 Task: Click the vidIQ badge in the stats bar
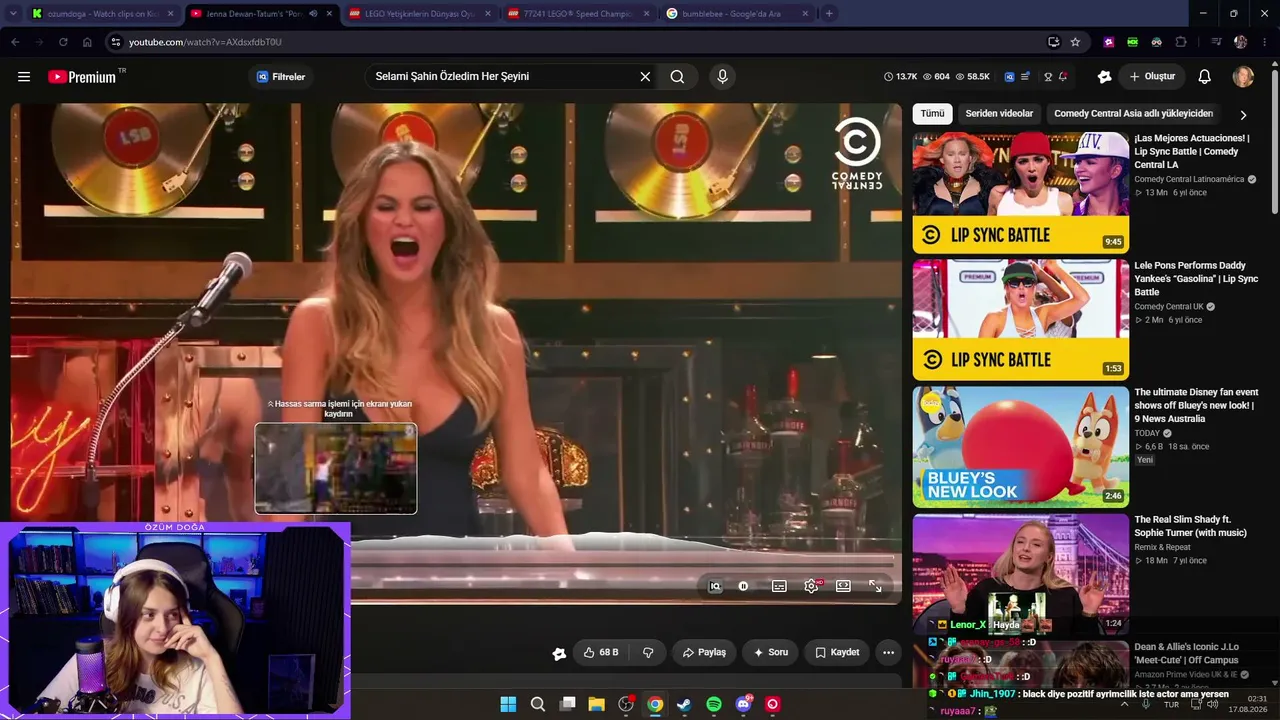tap(1010, 77)
